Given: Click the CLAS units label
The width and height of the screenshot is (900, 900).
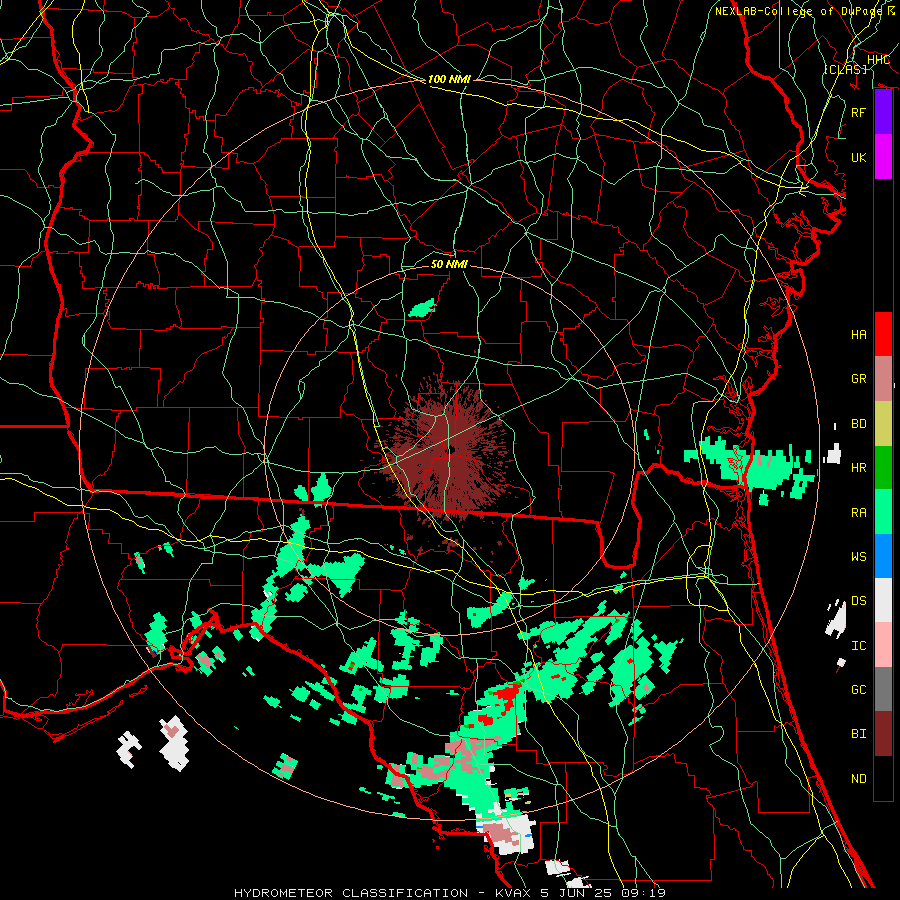Looking at the screenshot, I should pyautogui.click(x=845, y=69).
